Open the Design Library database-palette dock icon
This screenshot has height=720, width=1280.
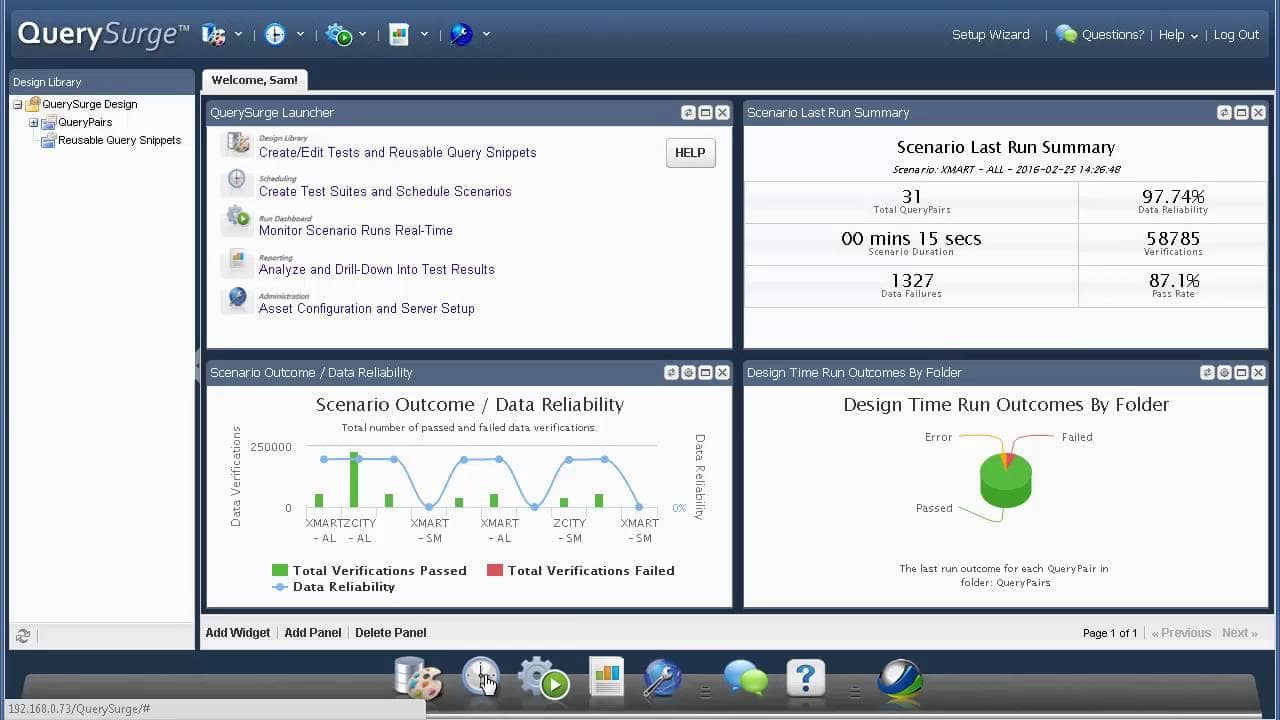[418, 678]
